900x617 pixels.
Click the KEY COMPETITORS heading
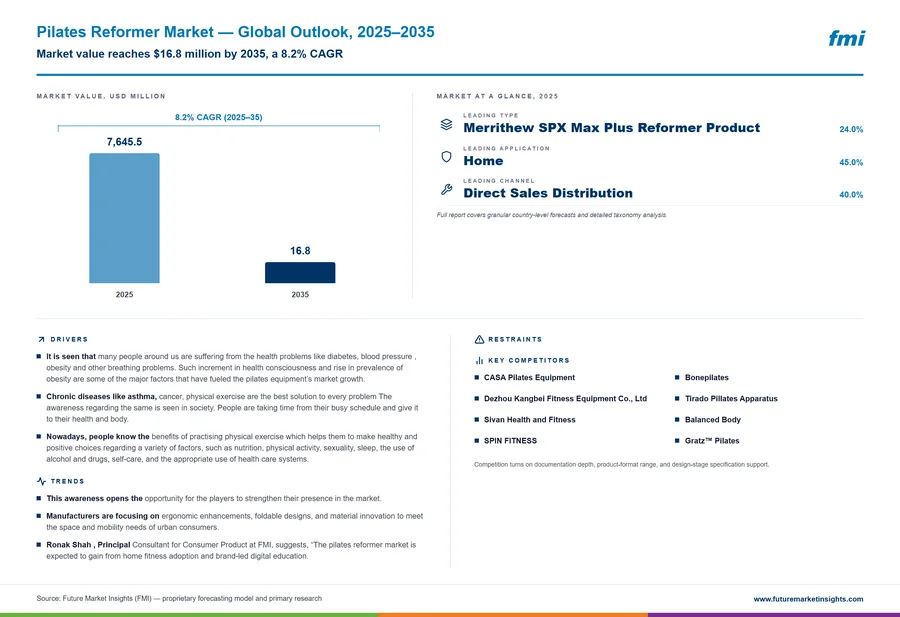pyautogui.click(x=529, y=360)
